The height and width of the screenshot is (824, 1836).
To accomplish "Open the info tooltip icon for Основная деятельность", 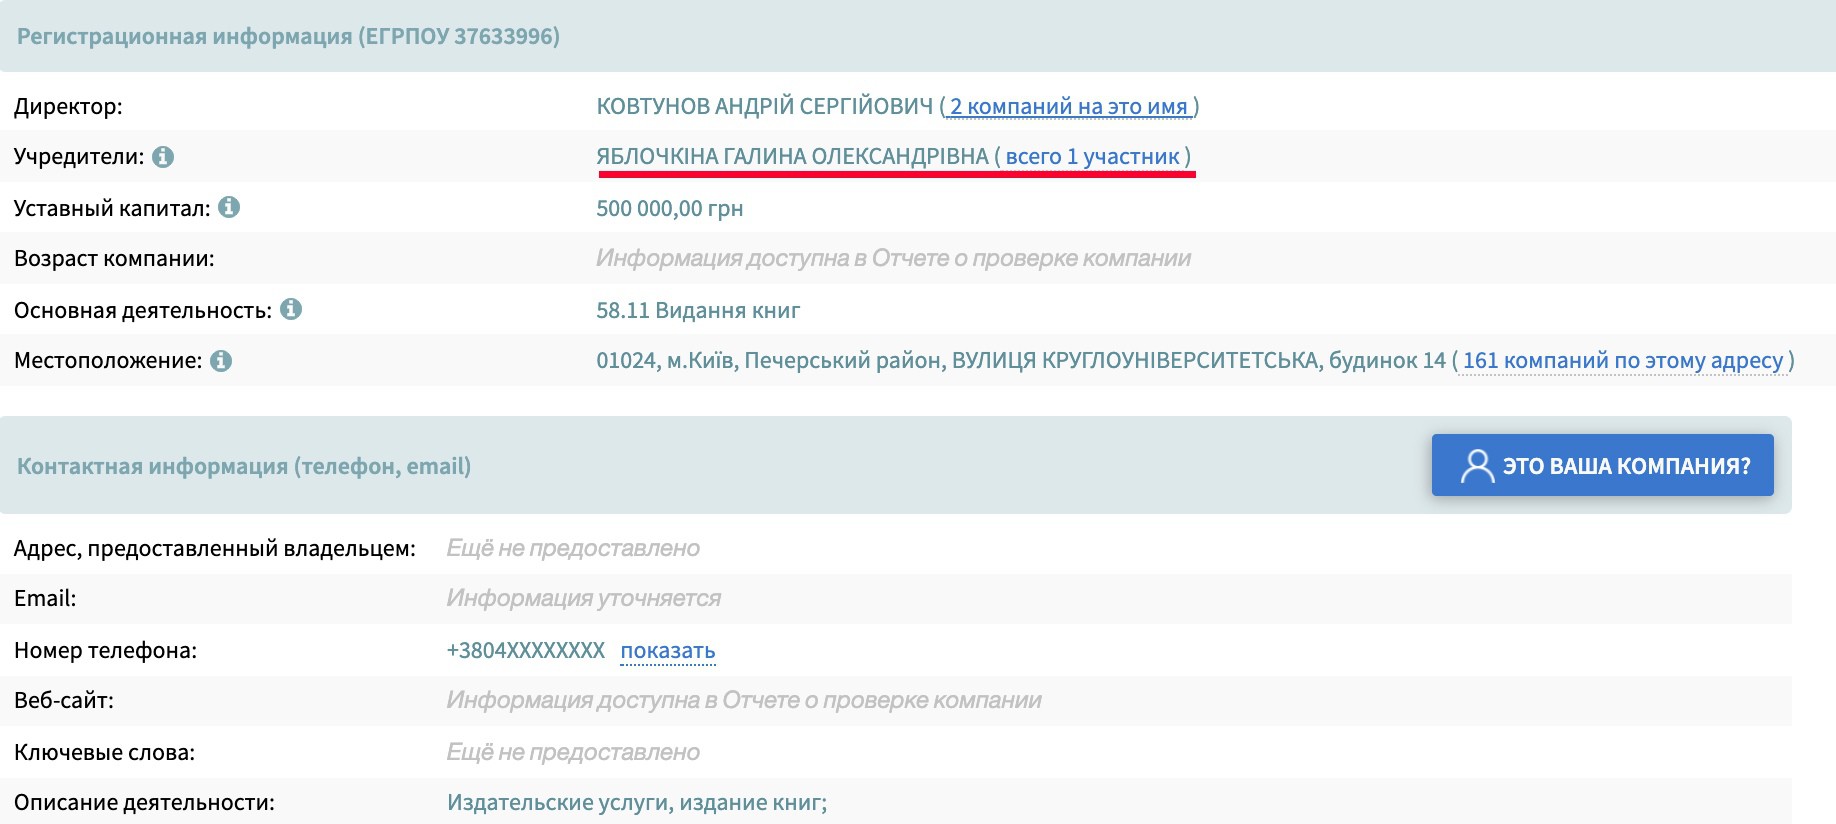I will [291, 309].
